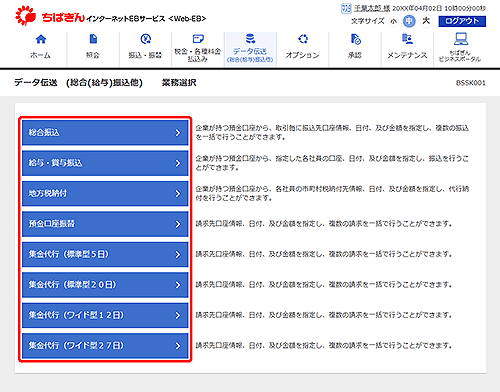The image size is (500, 392).
Task: Click the 照会 menu label
Action: [x=93, y=55]
